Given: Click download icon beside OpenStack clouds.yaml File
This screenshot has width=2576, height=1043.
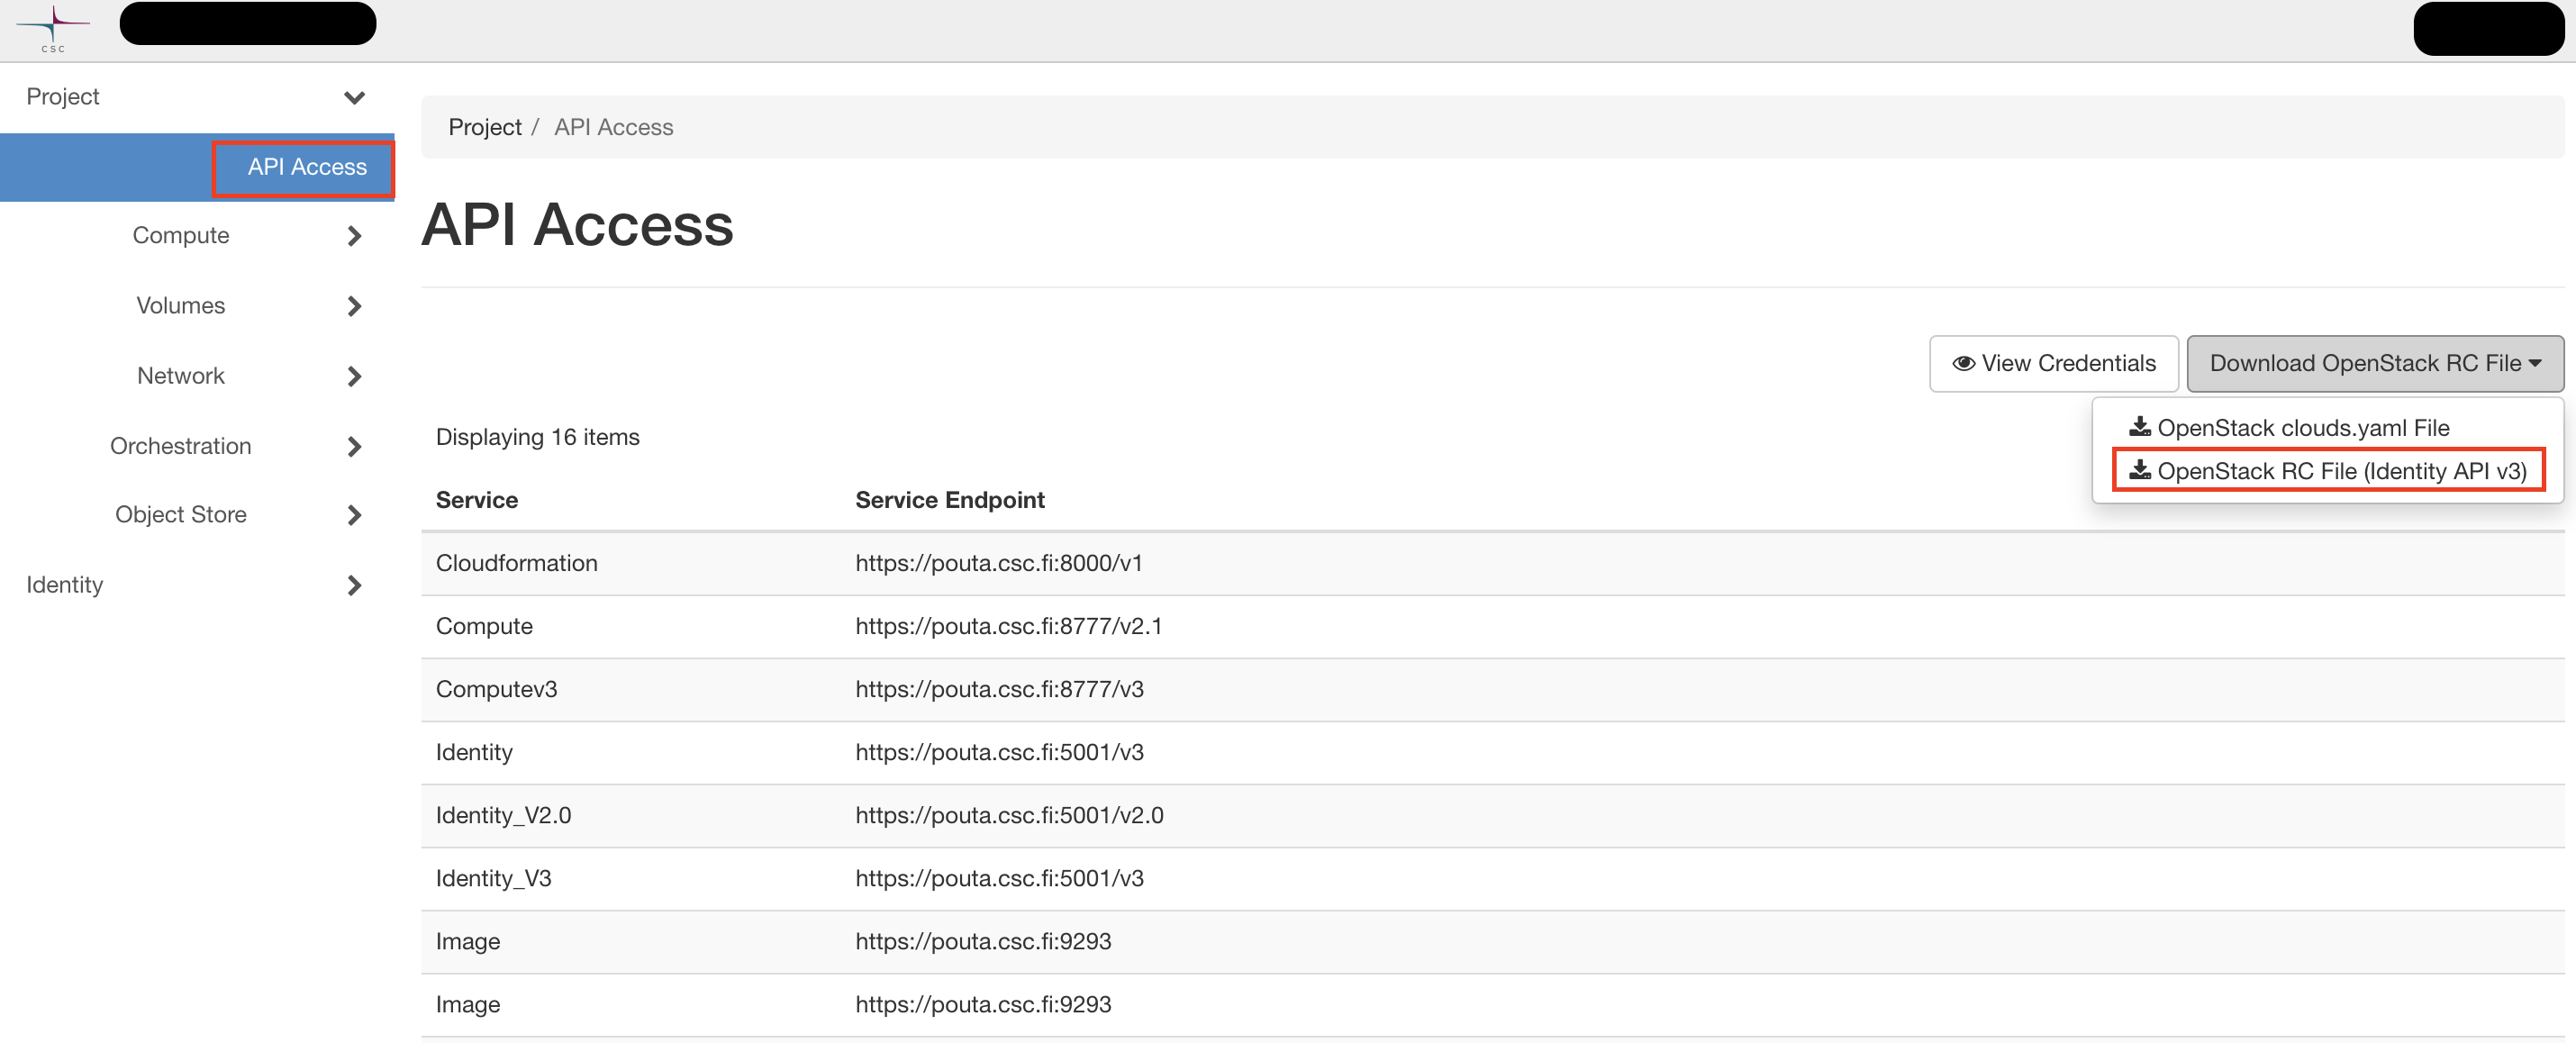Looking at the screenshot, I should coord(2141,426).
